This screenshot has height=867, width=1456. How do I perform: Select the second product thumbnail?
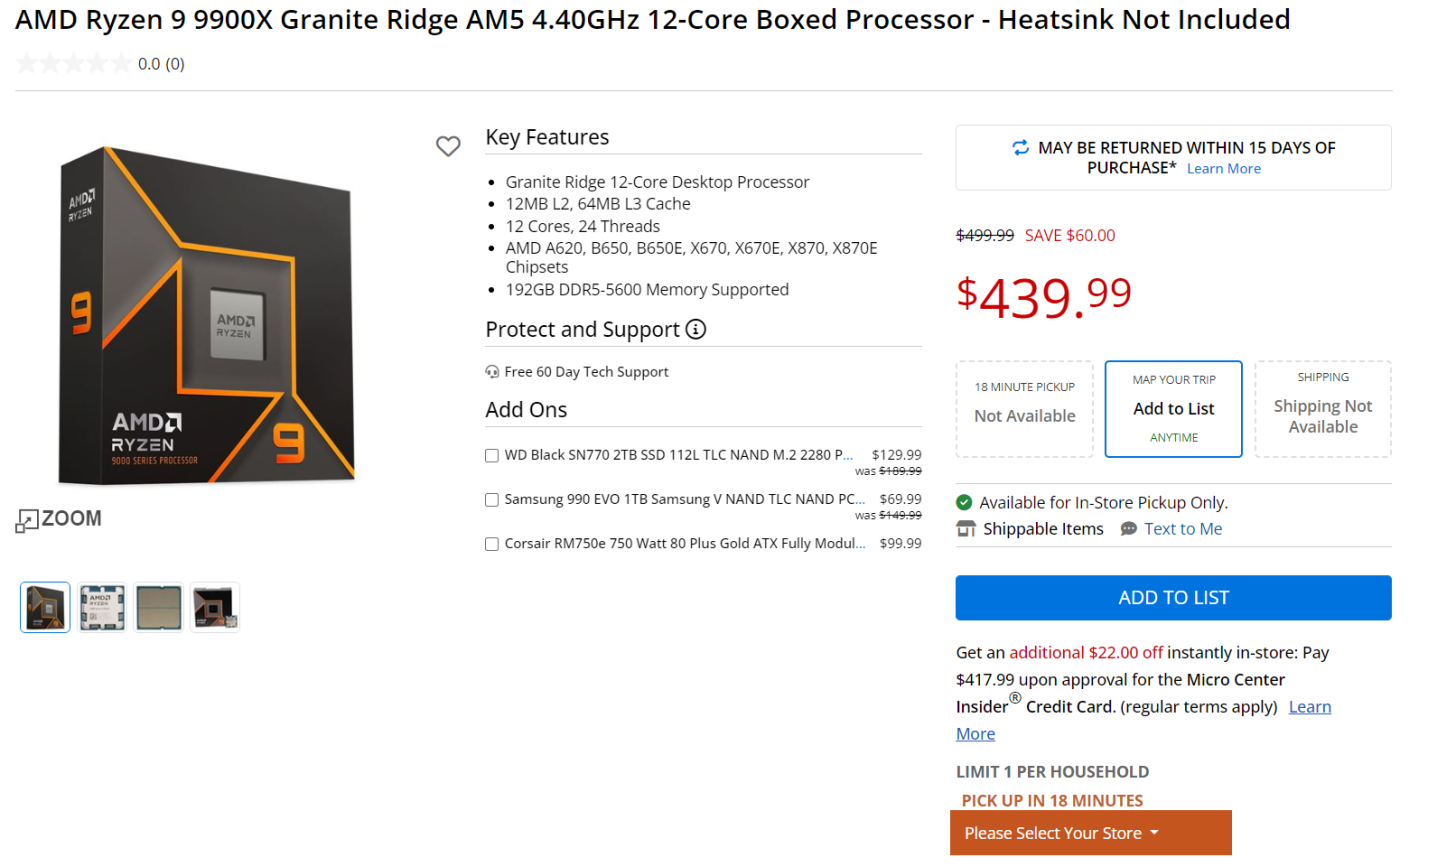(101, 606)
